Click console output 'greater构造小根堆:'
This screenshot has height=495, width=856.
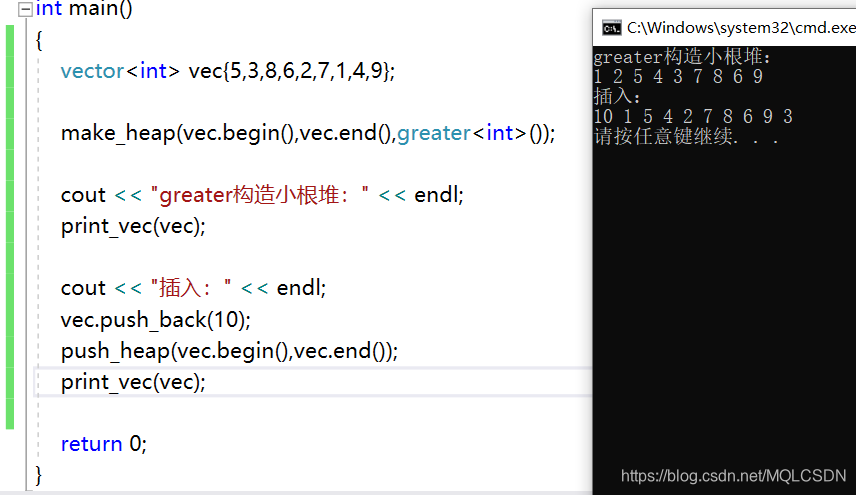coord(682,57)
